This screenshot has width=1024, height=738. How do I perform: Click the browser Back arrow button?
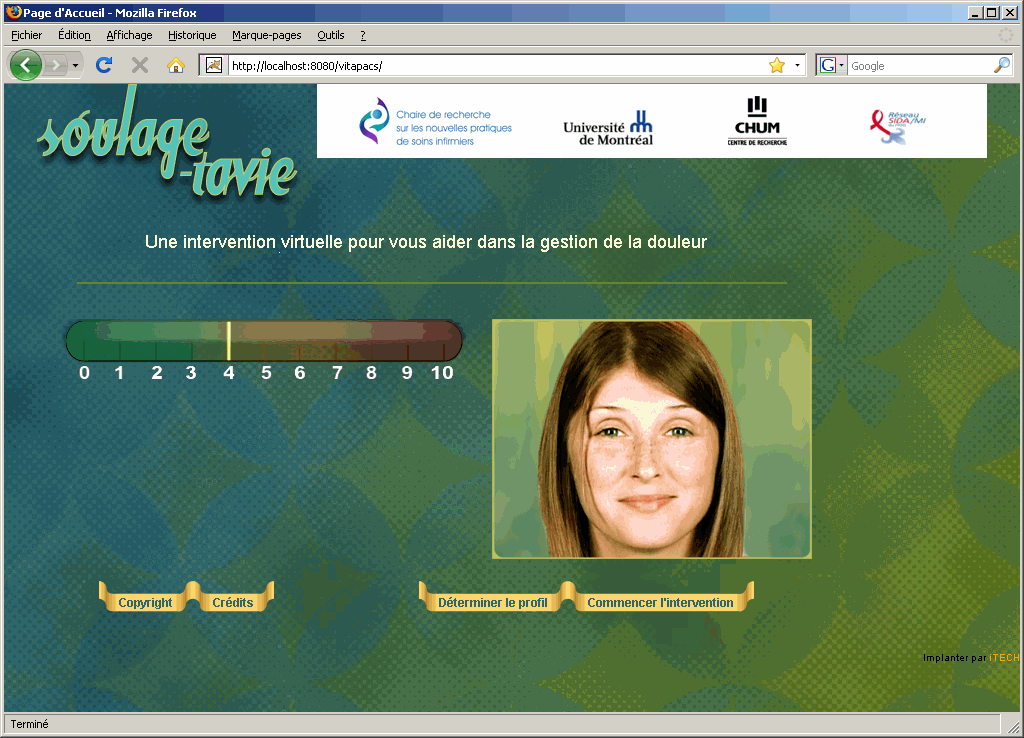26,66
